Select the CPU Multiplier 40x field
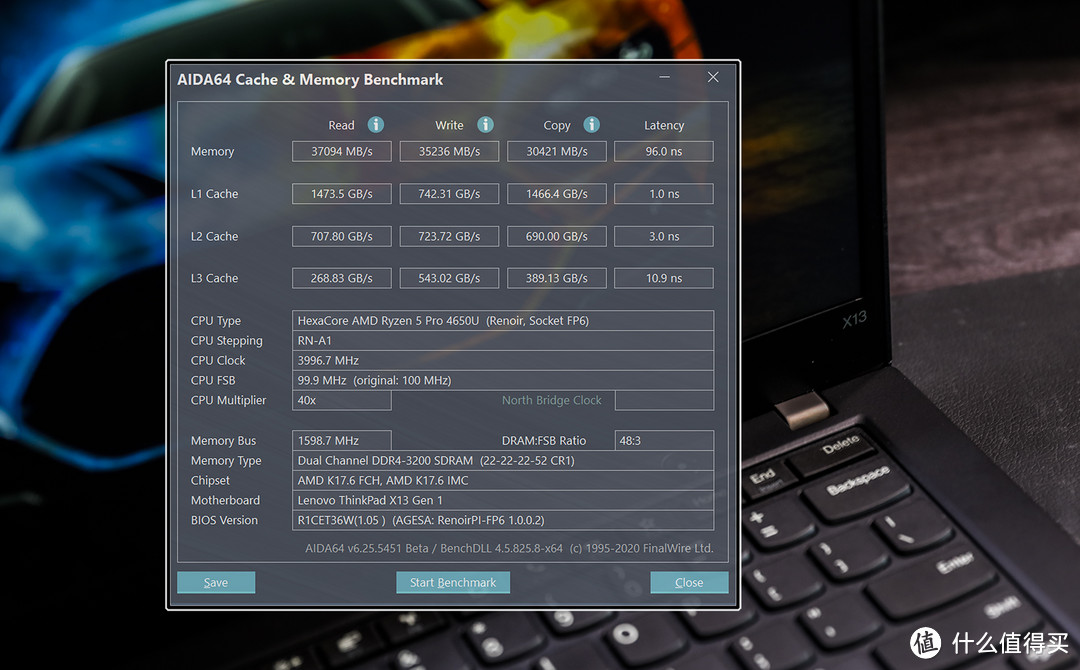Image resolution: width=1080 pixels, height=670 pixels. click(x=341, y=400)
